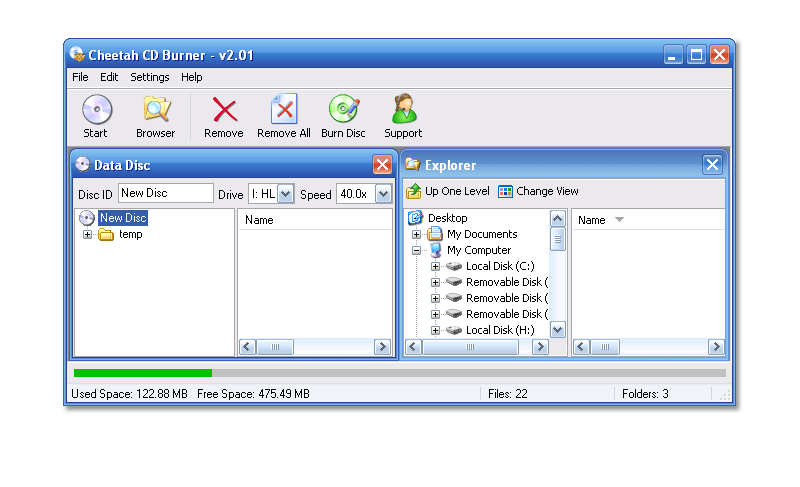
Task: Open the Drive dropdown arrow
Action: pyautogui.click(x=286, y=194)
